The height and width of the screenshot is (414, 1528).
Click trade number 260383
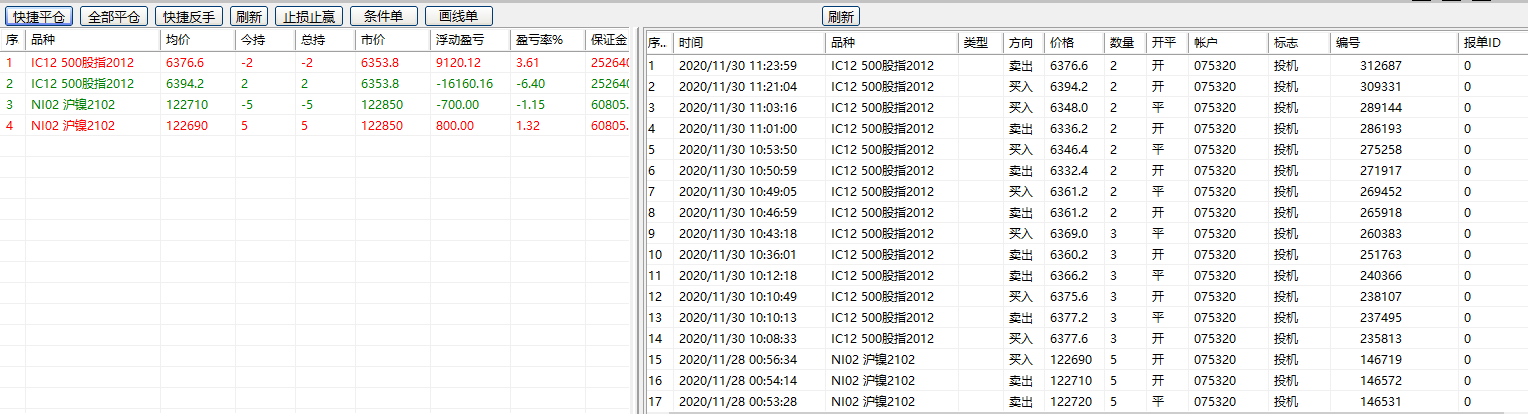(1381, 233)
